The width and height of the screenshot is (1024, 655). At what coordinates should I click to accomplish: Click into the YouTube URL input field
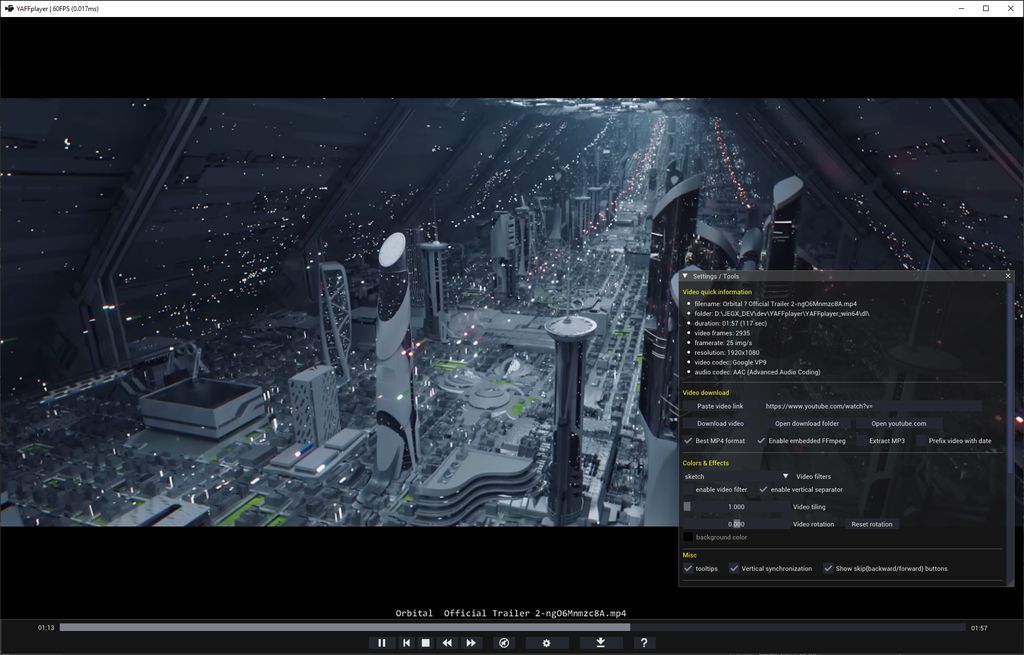pyautogui.click(x=871, y=406)
